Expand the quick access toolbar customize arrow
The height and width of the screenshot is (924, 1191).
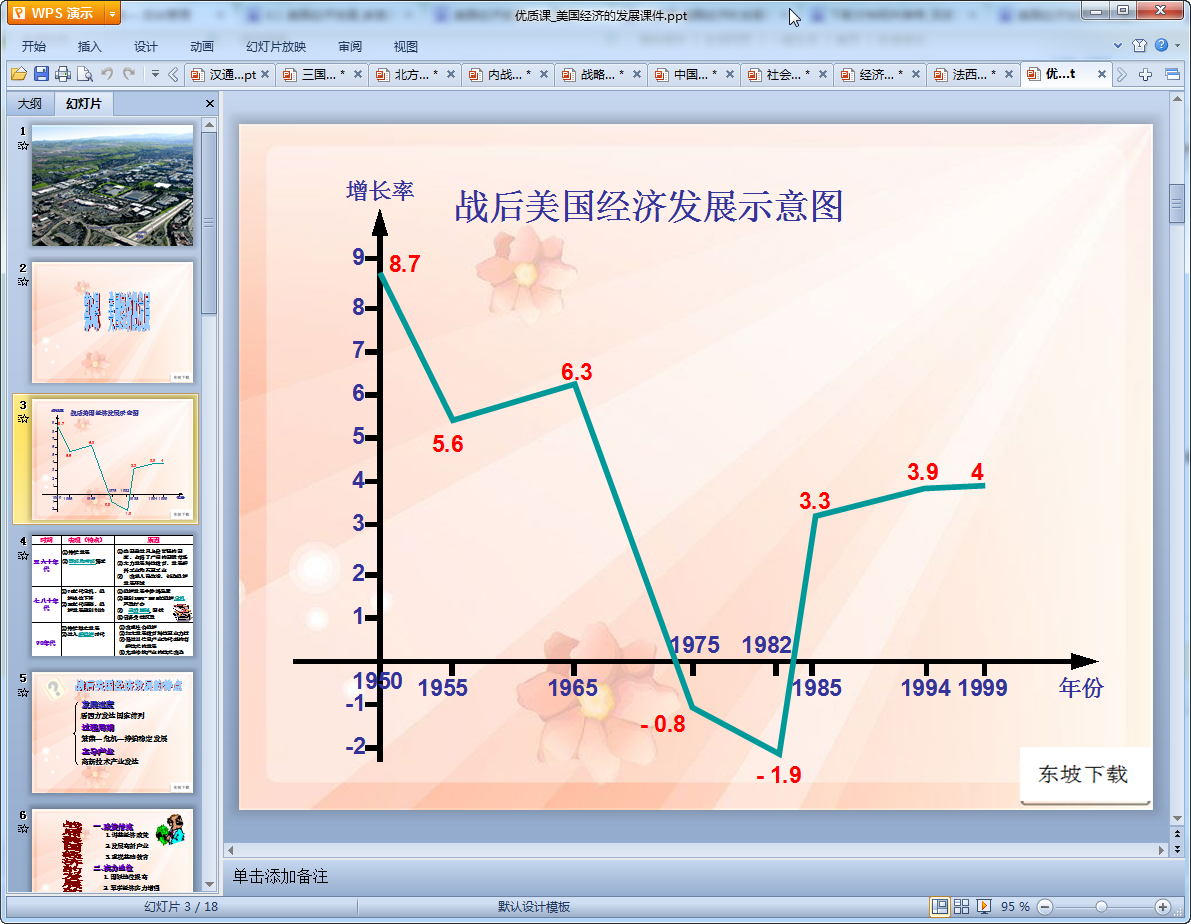pos(155,74)
